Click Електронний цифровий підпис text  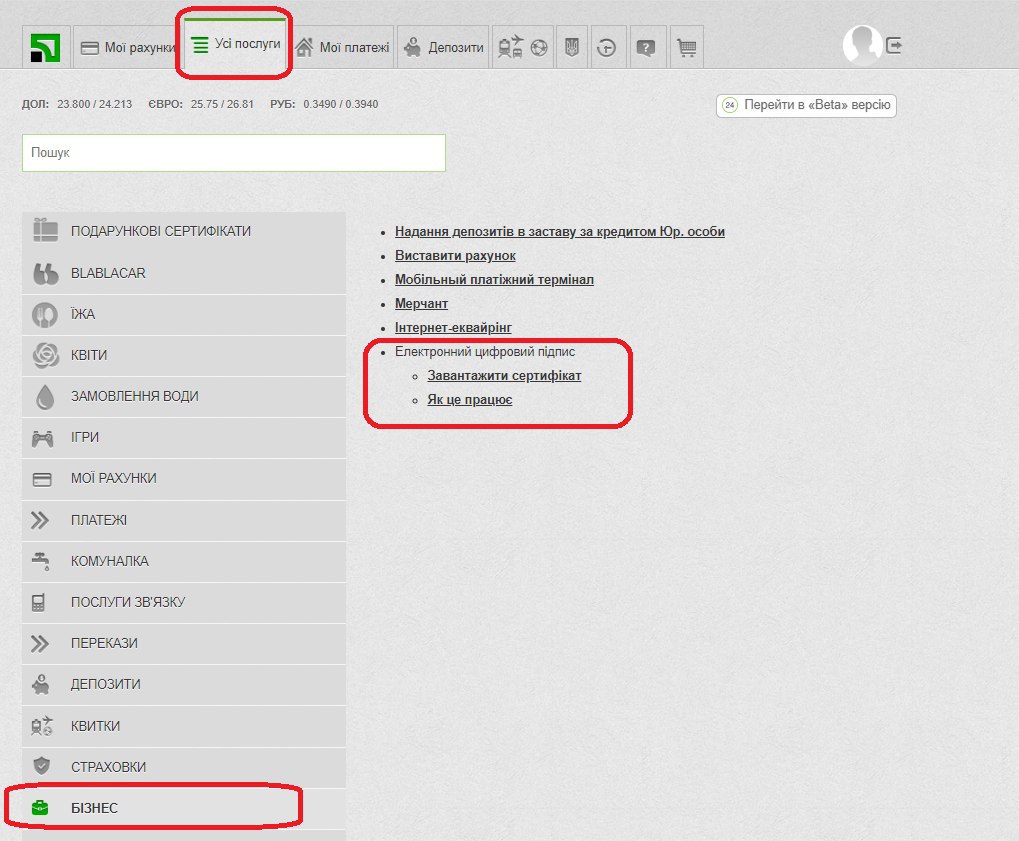coord(485,352)
